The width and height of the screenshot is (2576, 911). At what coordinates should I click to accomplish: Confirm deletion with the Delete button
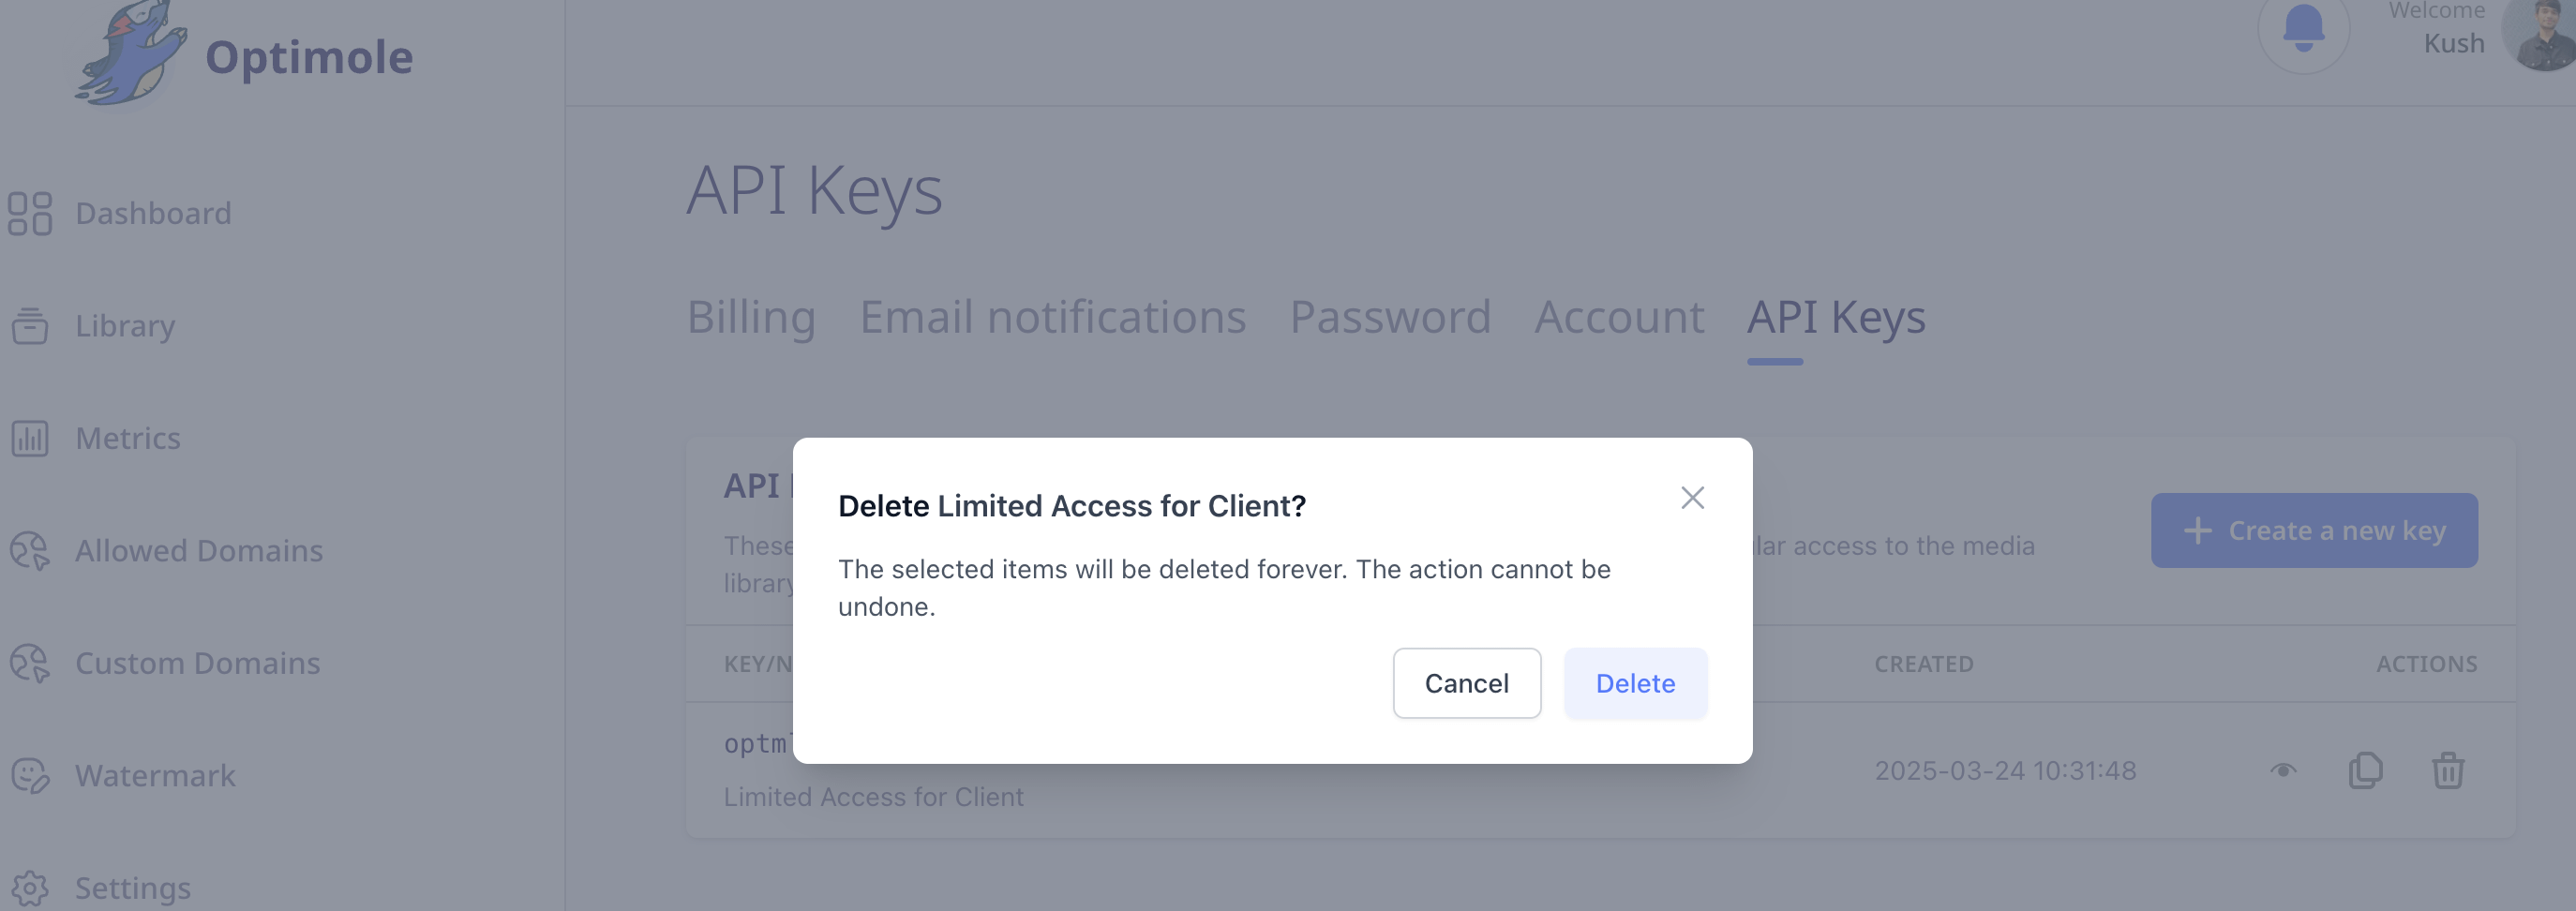[1635, 683]
